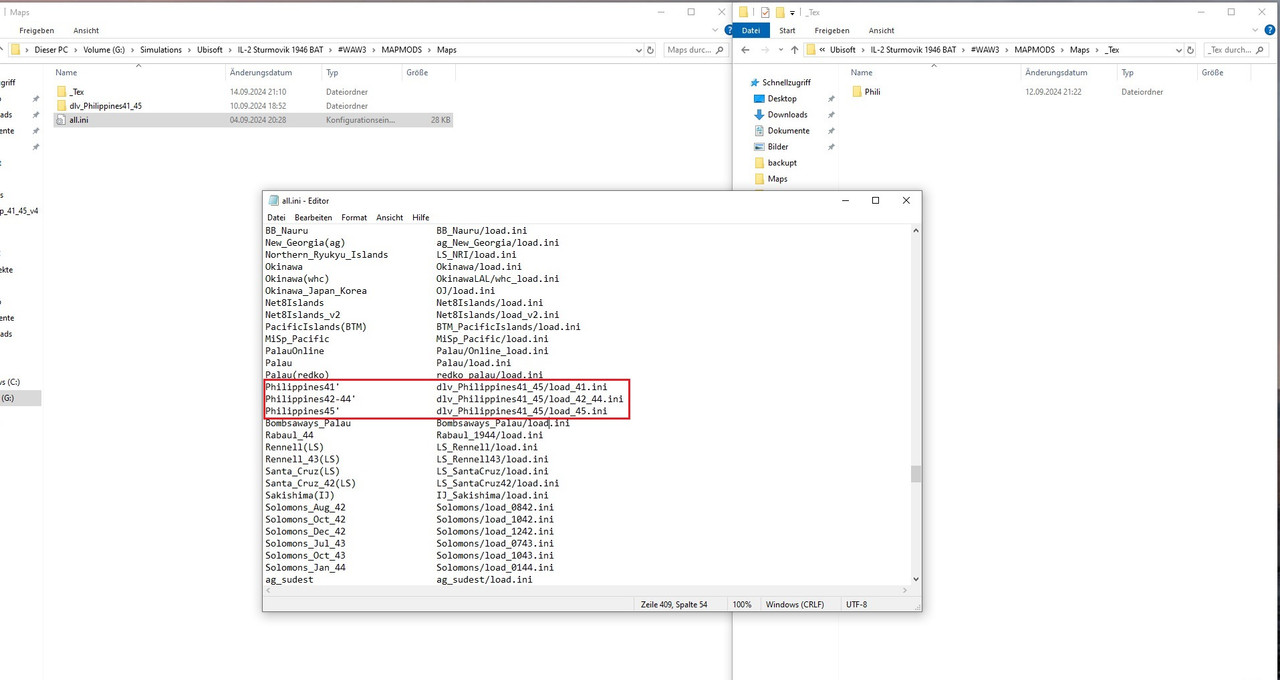Click Properties quick access icon in _Tex title bar
The image size is (1280, 680).
click(765, 12)
